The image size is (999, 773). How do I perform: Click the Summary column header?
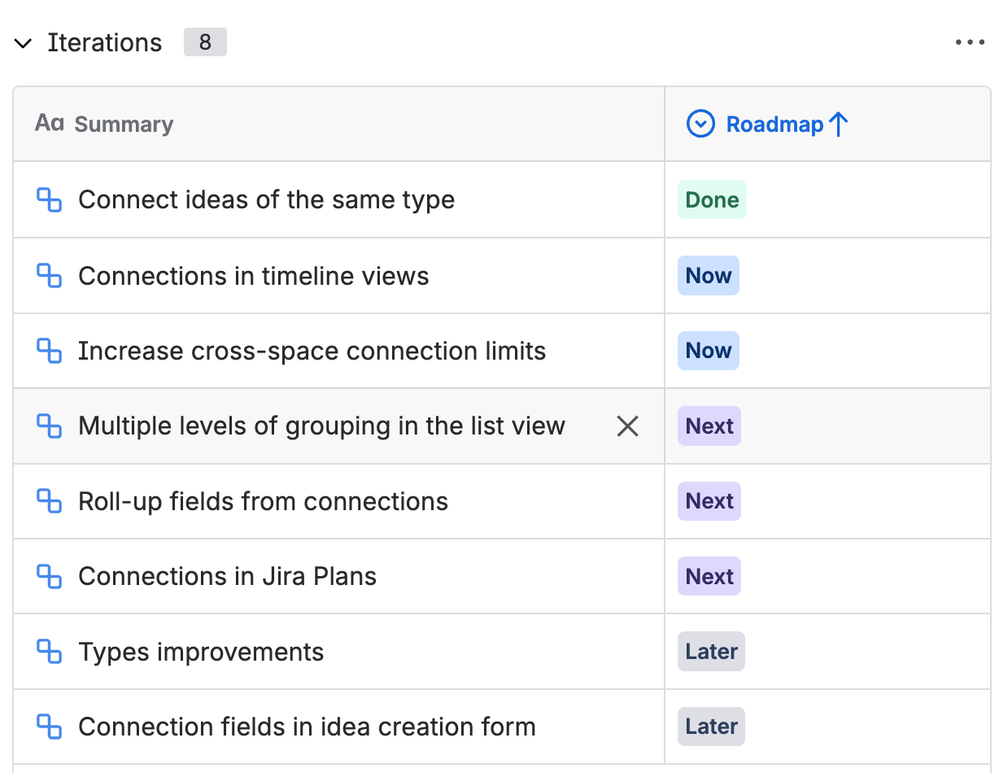[x=123, y=124]
